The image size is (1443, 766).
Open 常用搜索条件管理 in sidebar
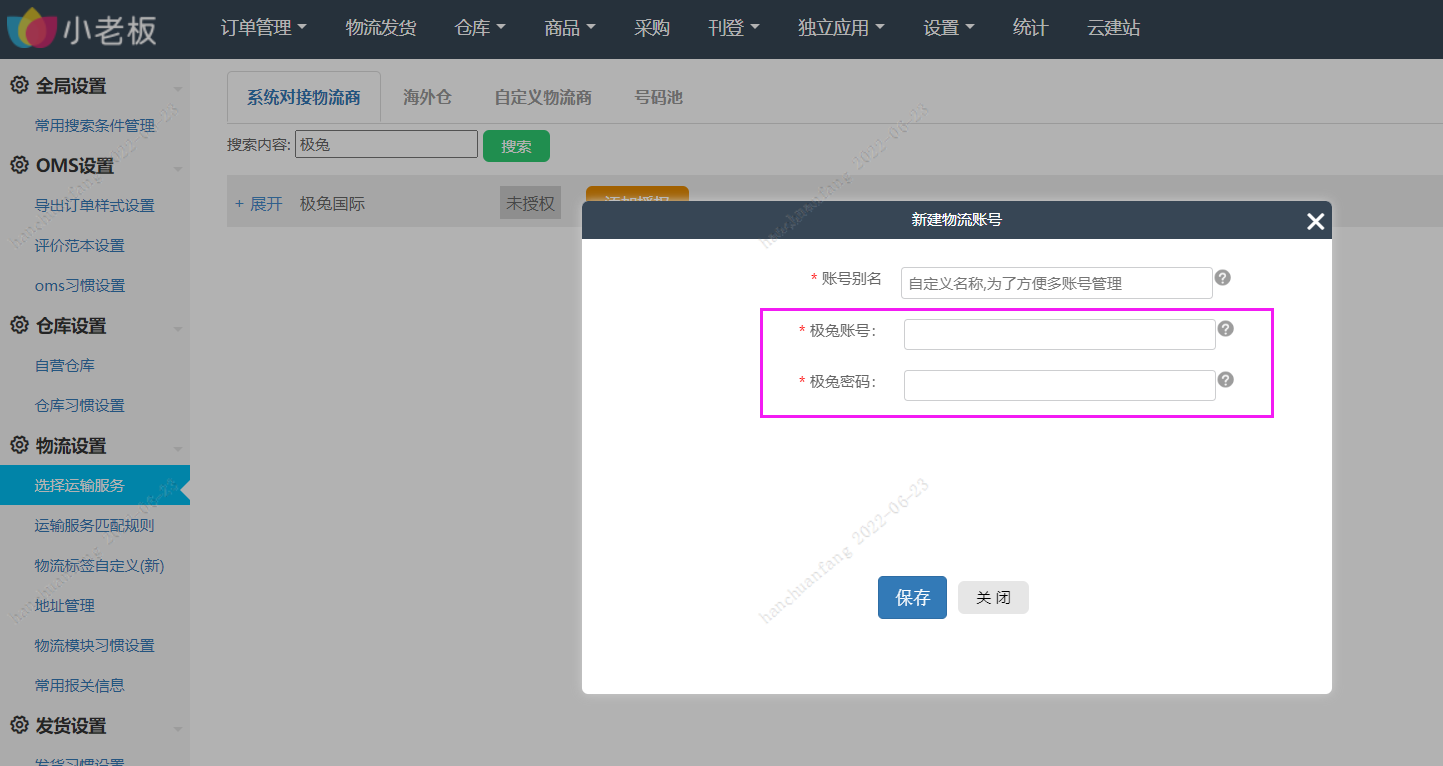[x=95, y=125]
